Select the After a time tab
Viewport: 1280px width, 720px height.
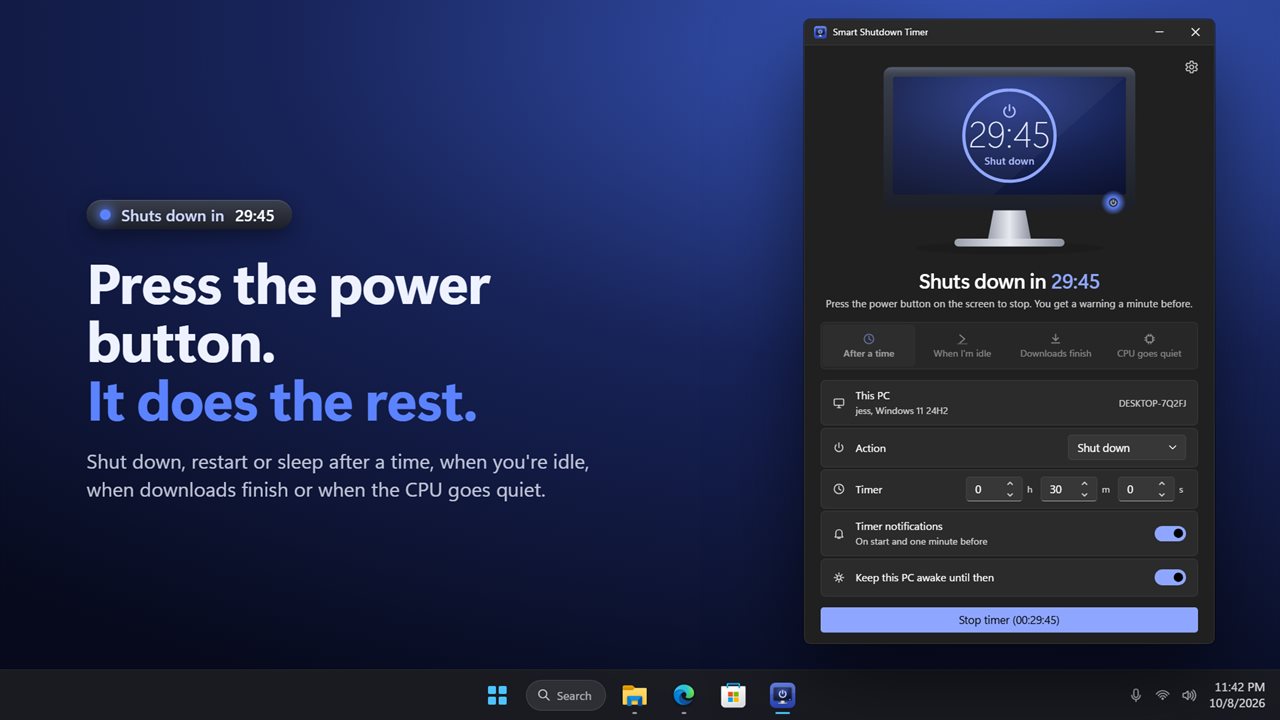[869, 346]
